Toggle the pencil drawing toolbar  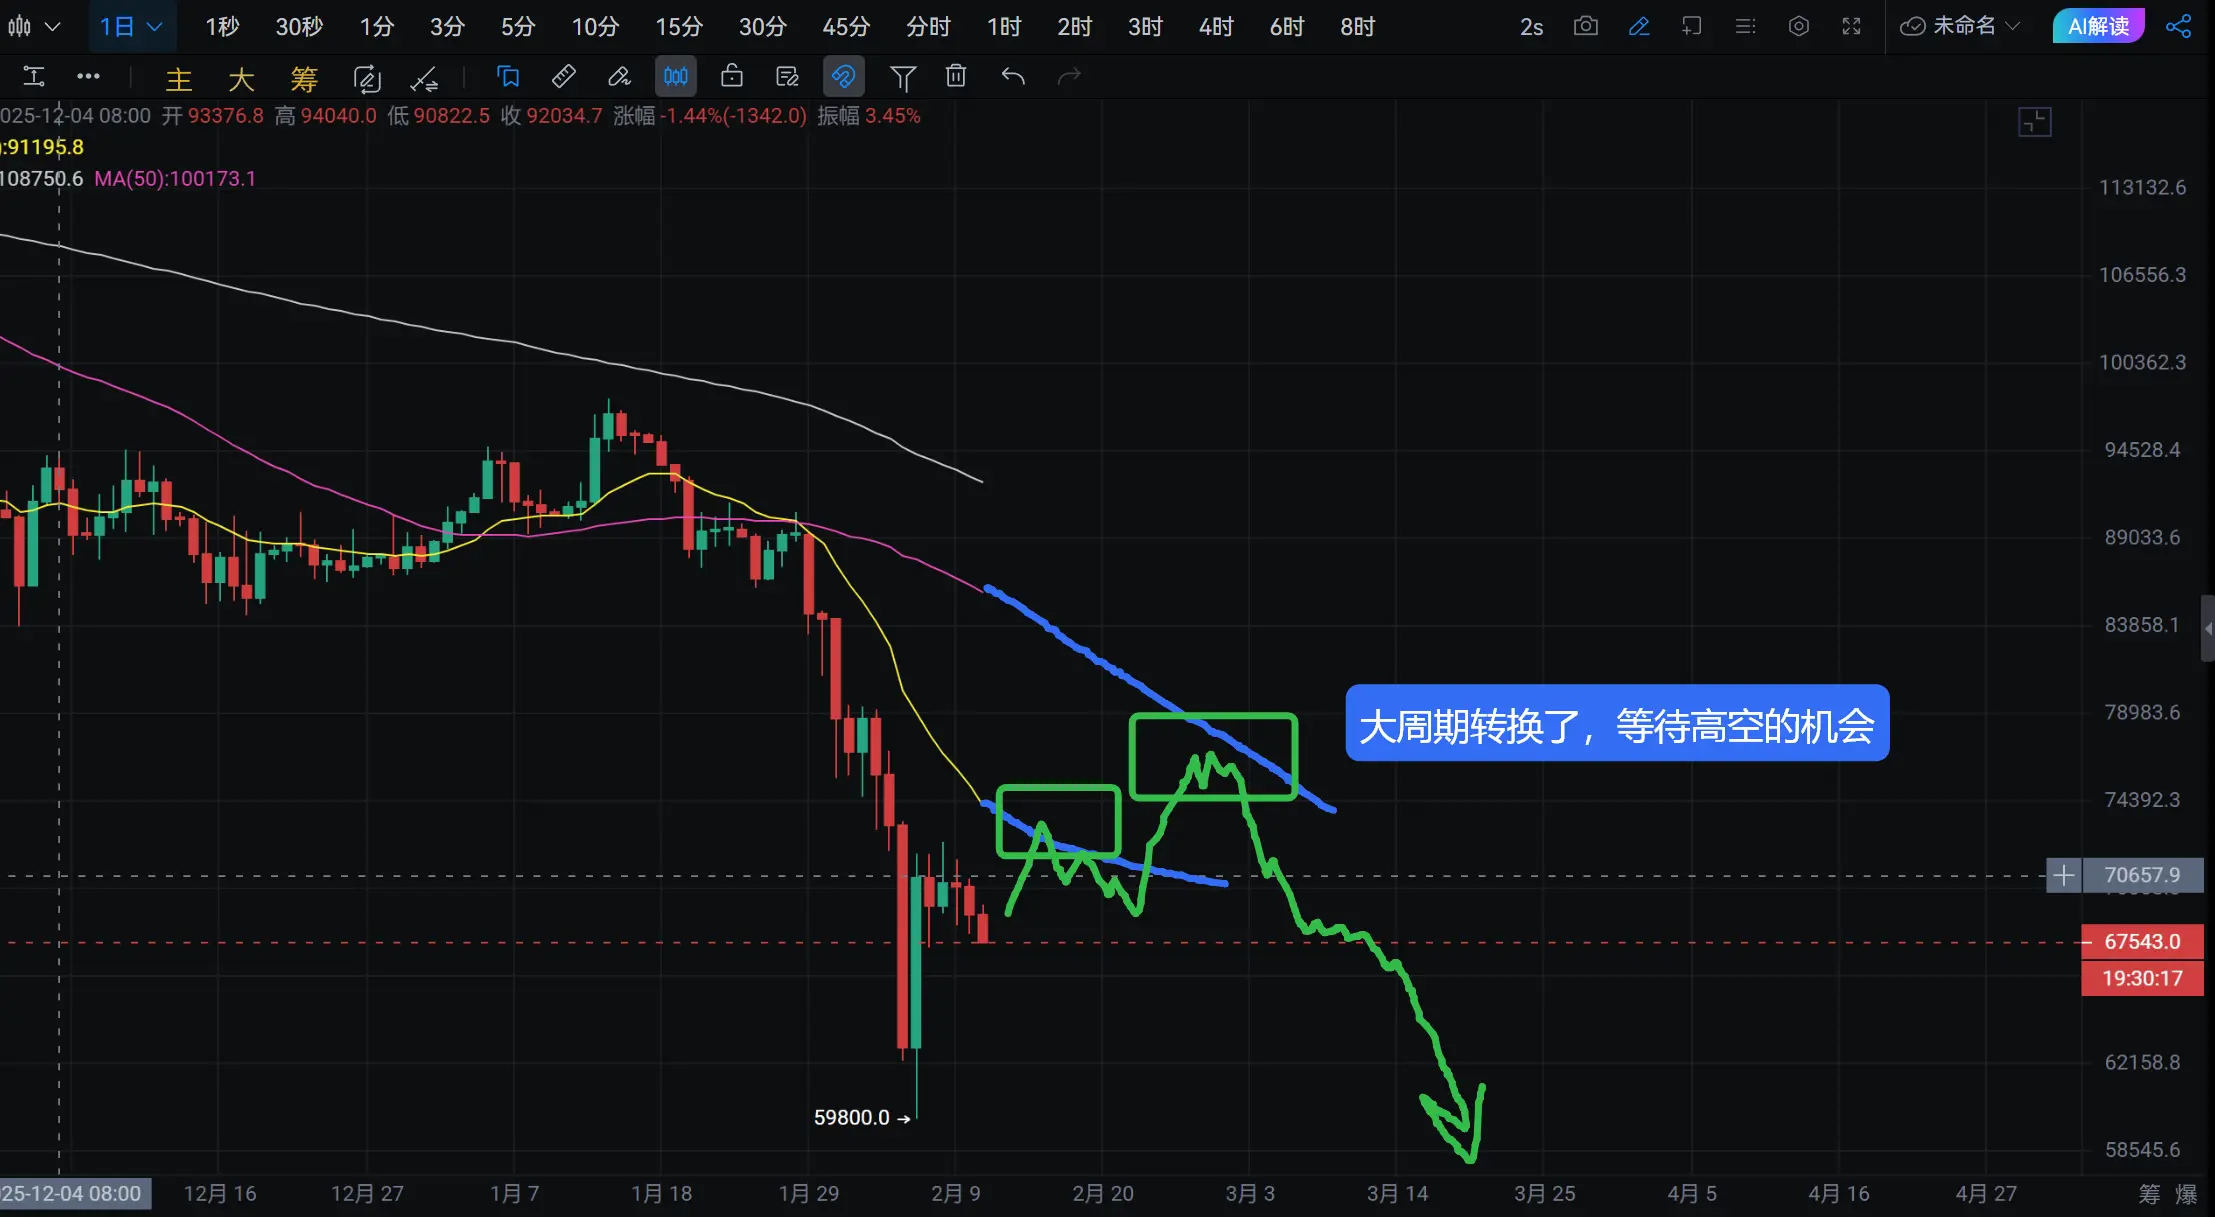[x=1638, y=27]
